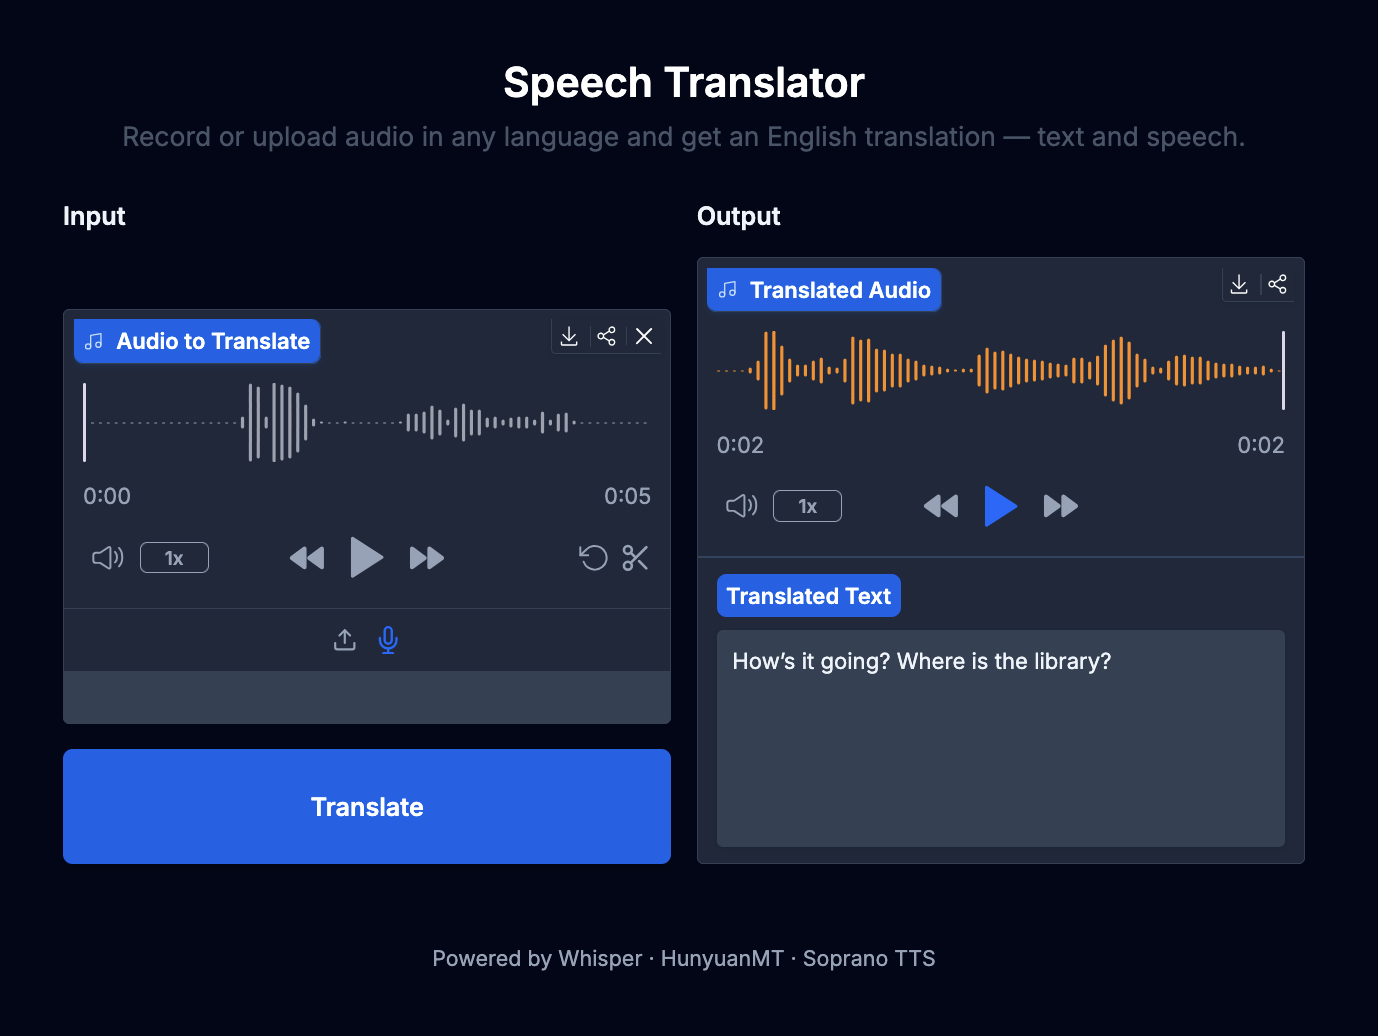
Task: Download the translated audio
Action: point(1239,285)
